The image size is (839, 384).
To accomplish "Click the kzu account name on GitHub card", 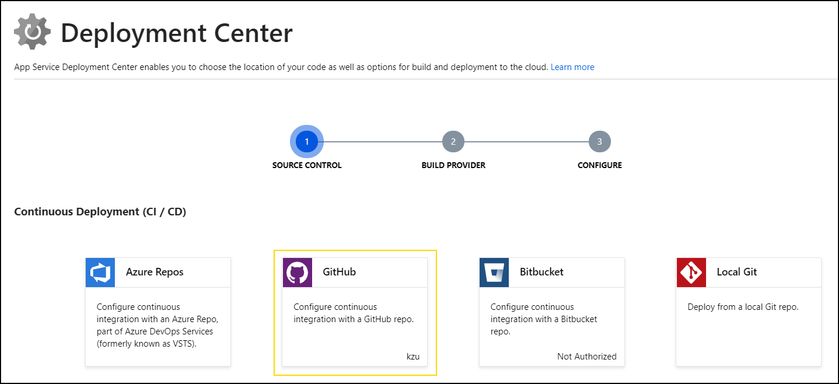I will pyautogui.click(x=413, y=356).
